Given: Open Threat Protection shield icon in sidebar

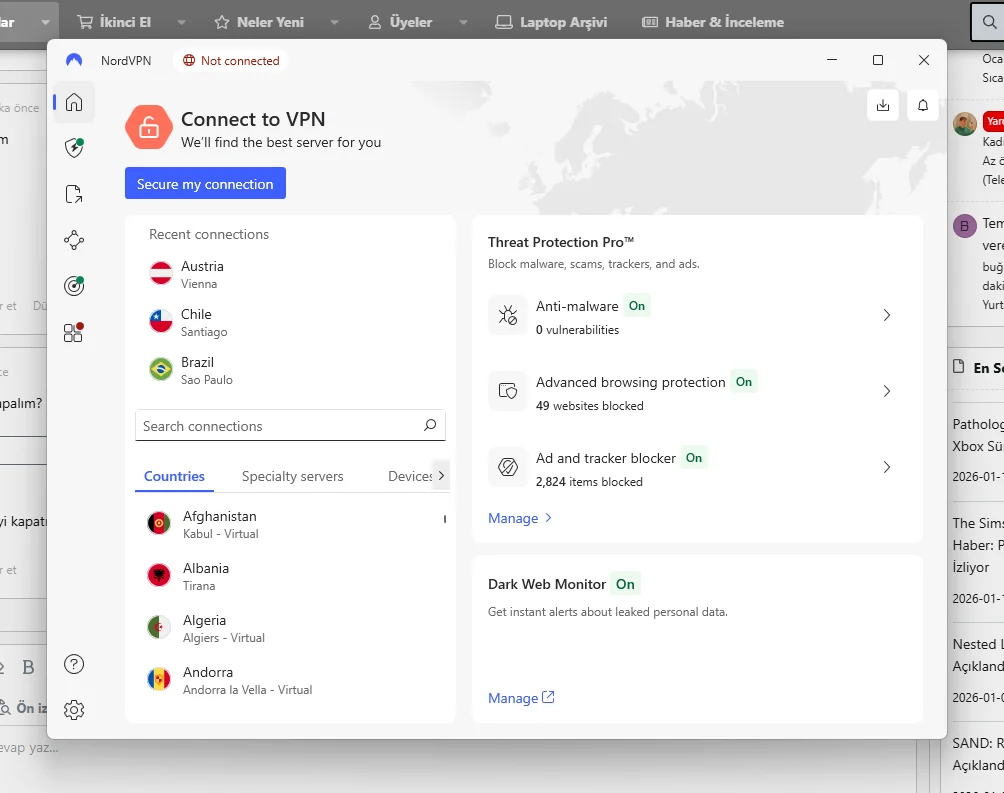Looking at the screenshot, I should point(74,148).
